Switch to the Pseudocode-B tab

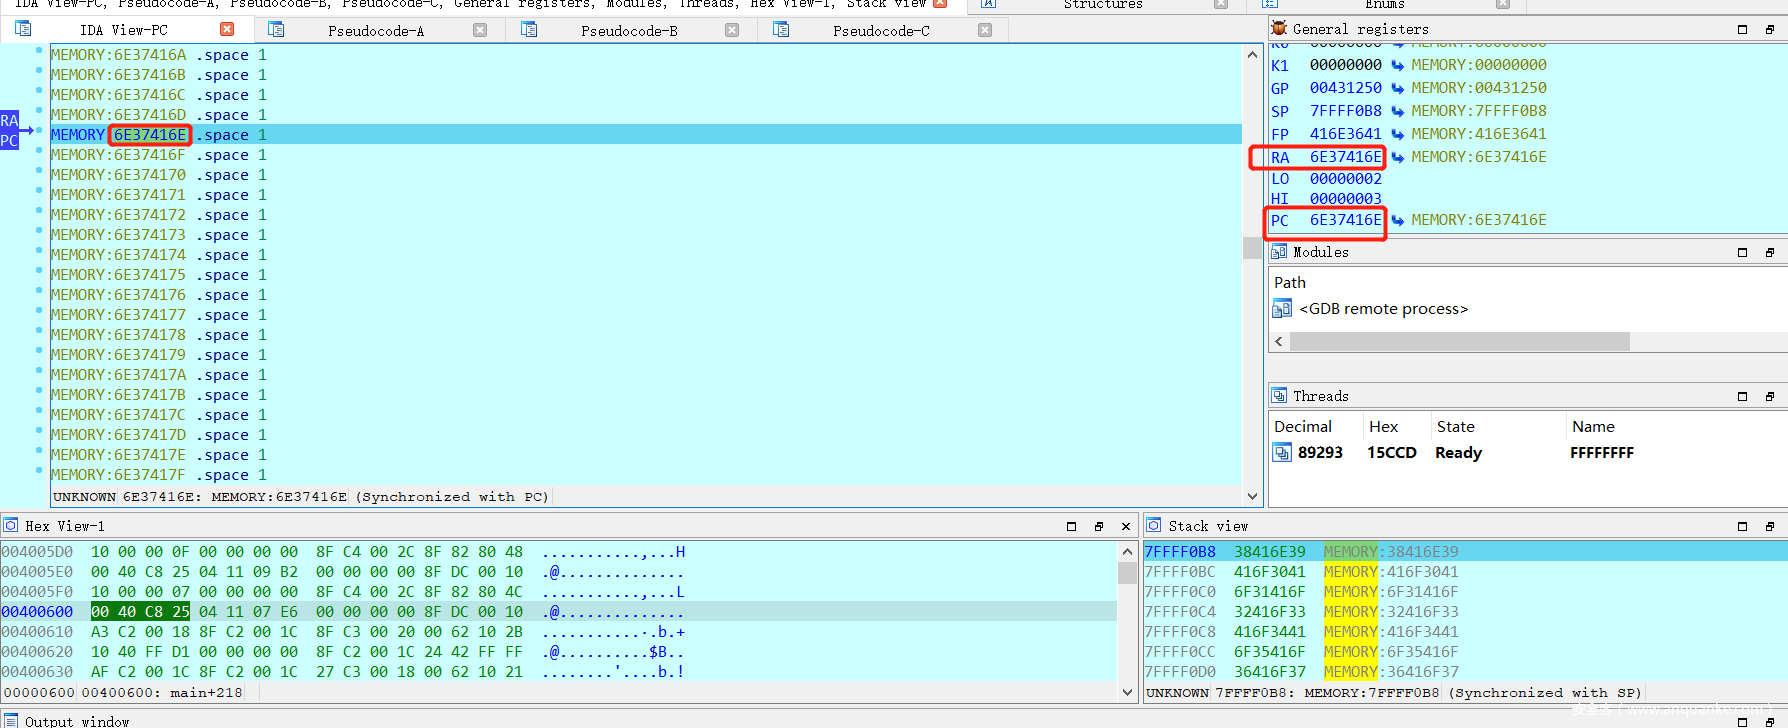[628, 31]
